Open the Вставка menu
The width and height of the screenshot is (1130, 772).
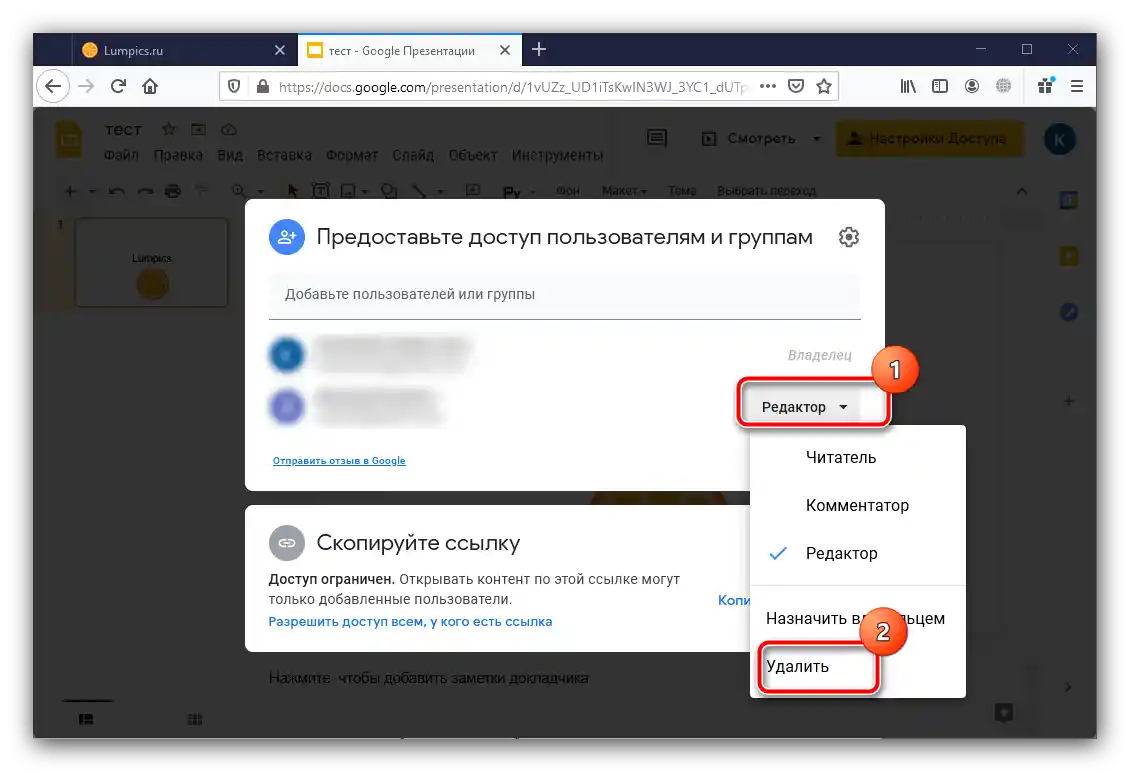[x=285, y=155]
